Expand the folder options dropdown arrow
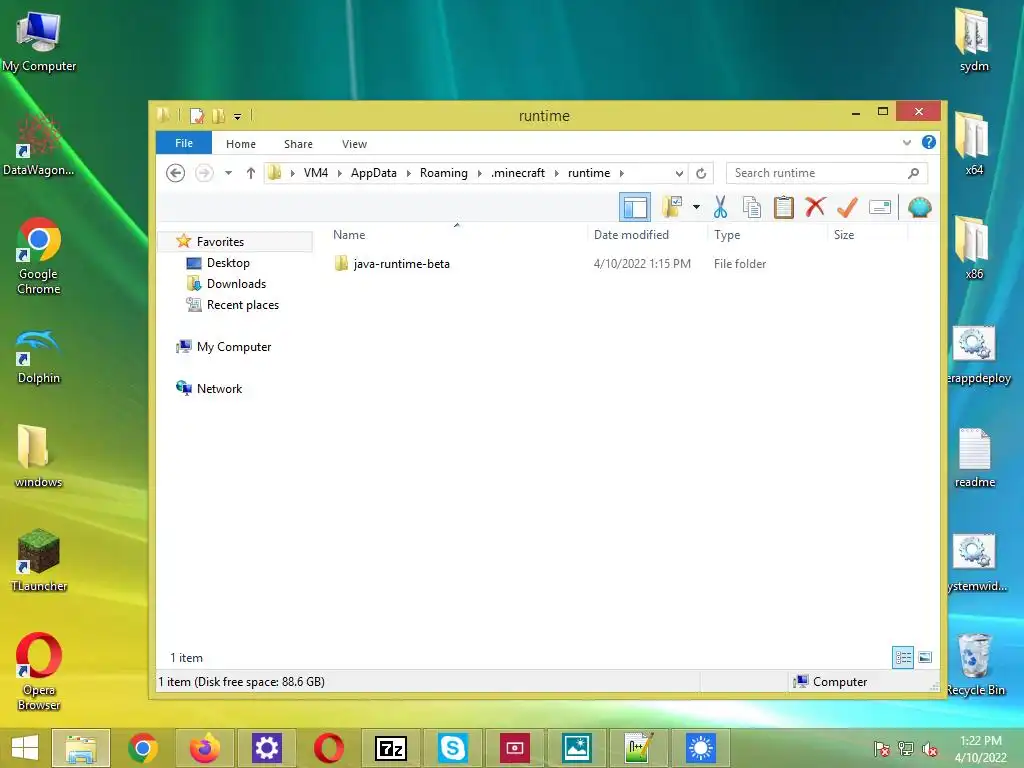 pyautogui.click(x=696, y=208)
